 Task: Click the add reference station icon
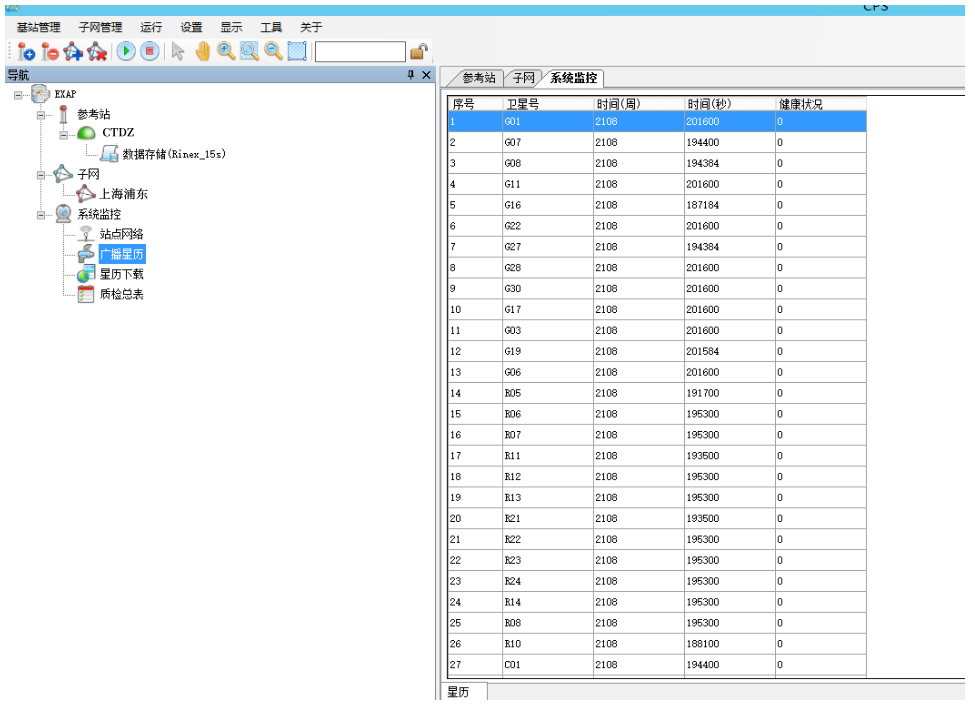(26, 52)
